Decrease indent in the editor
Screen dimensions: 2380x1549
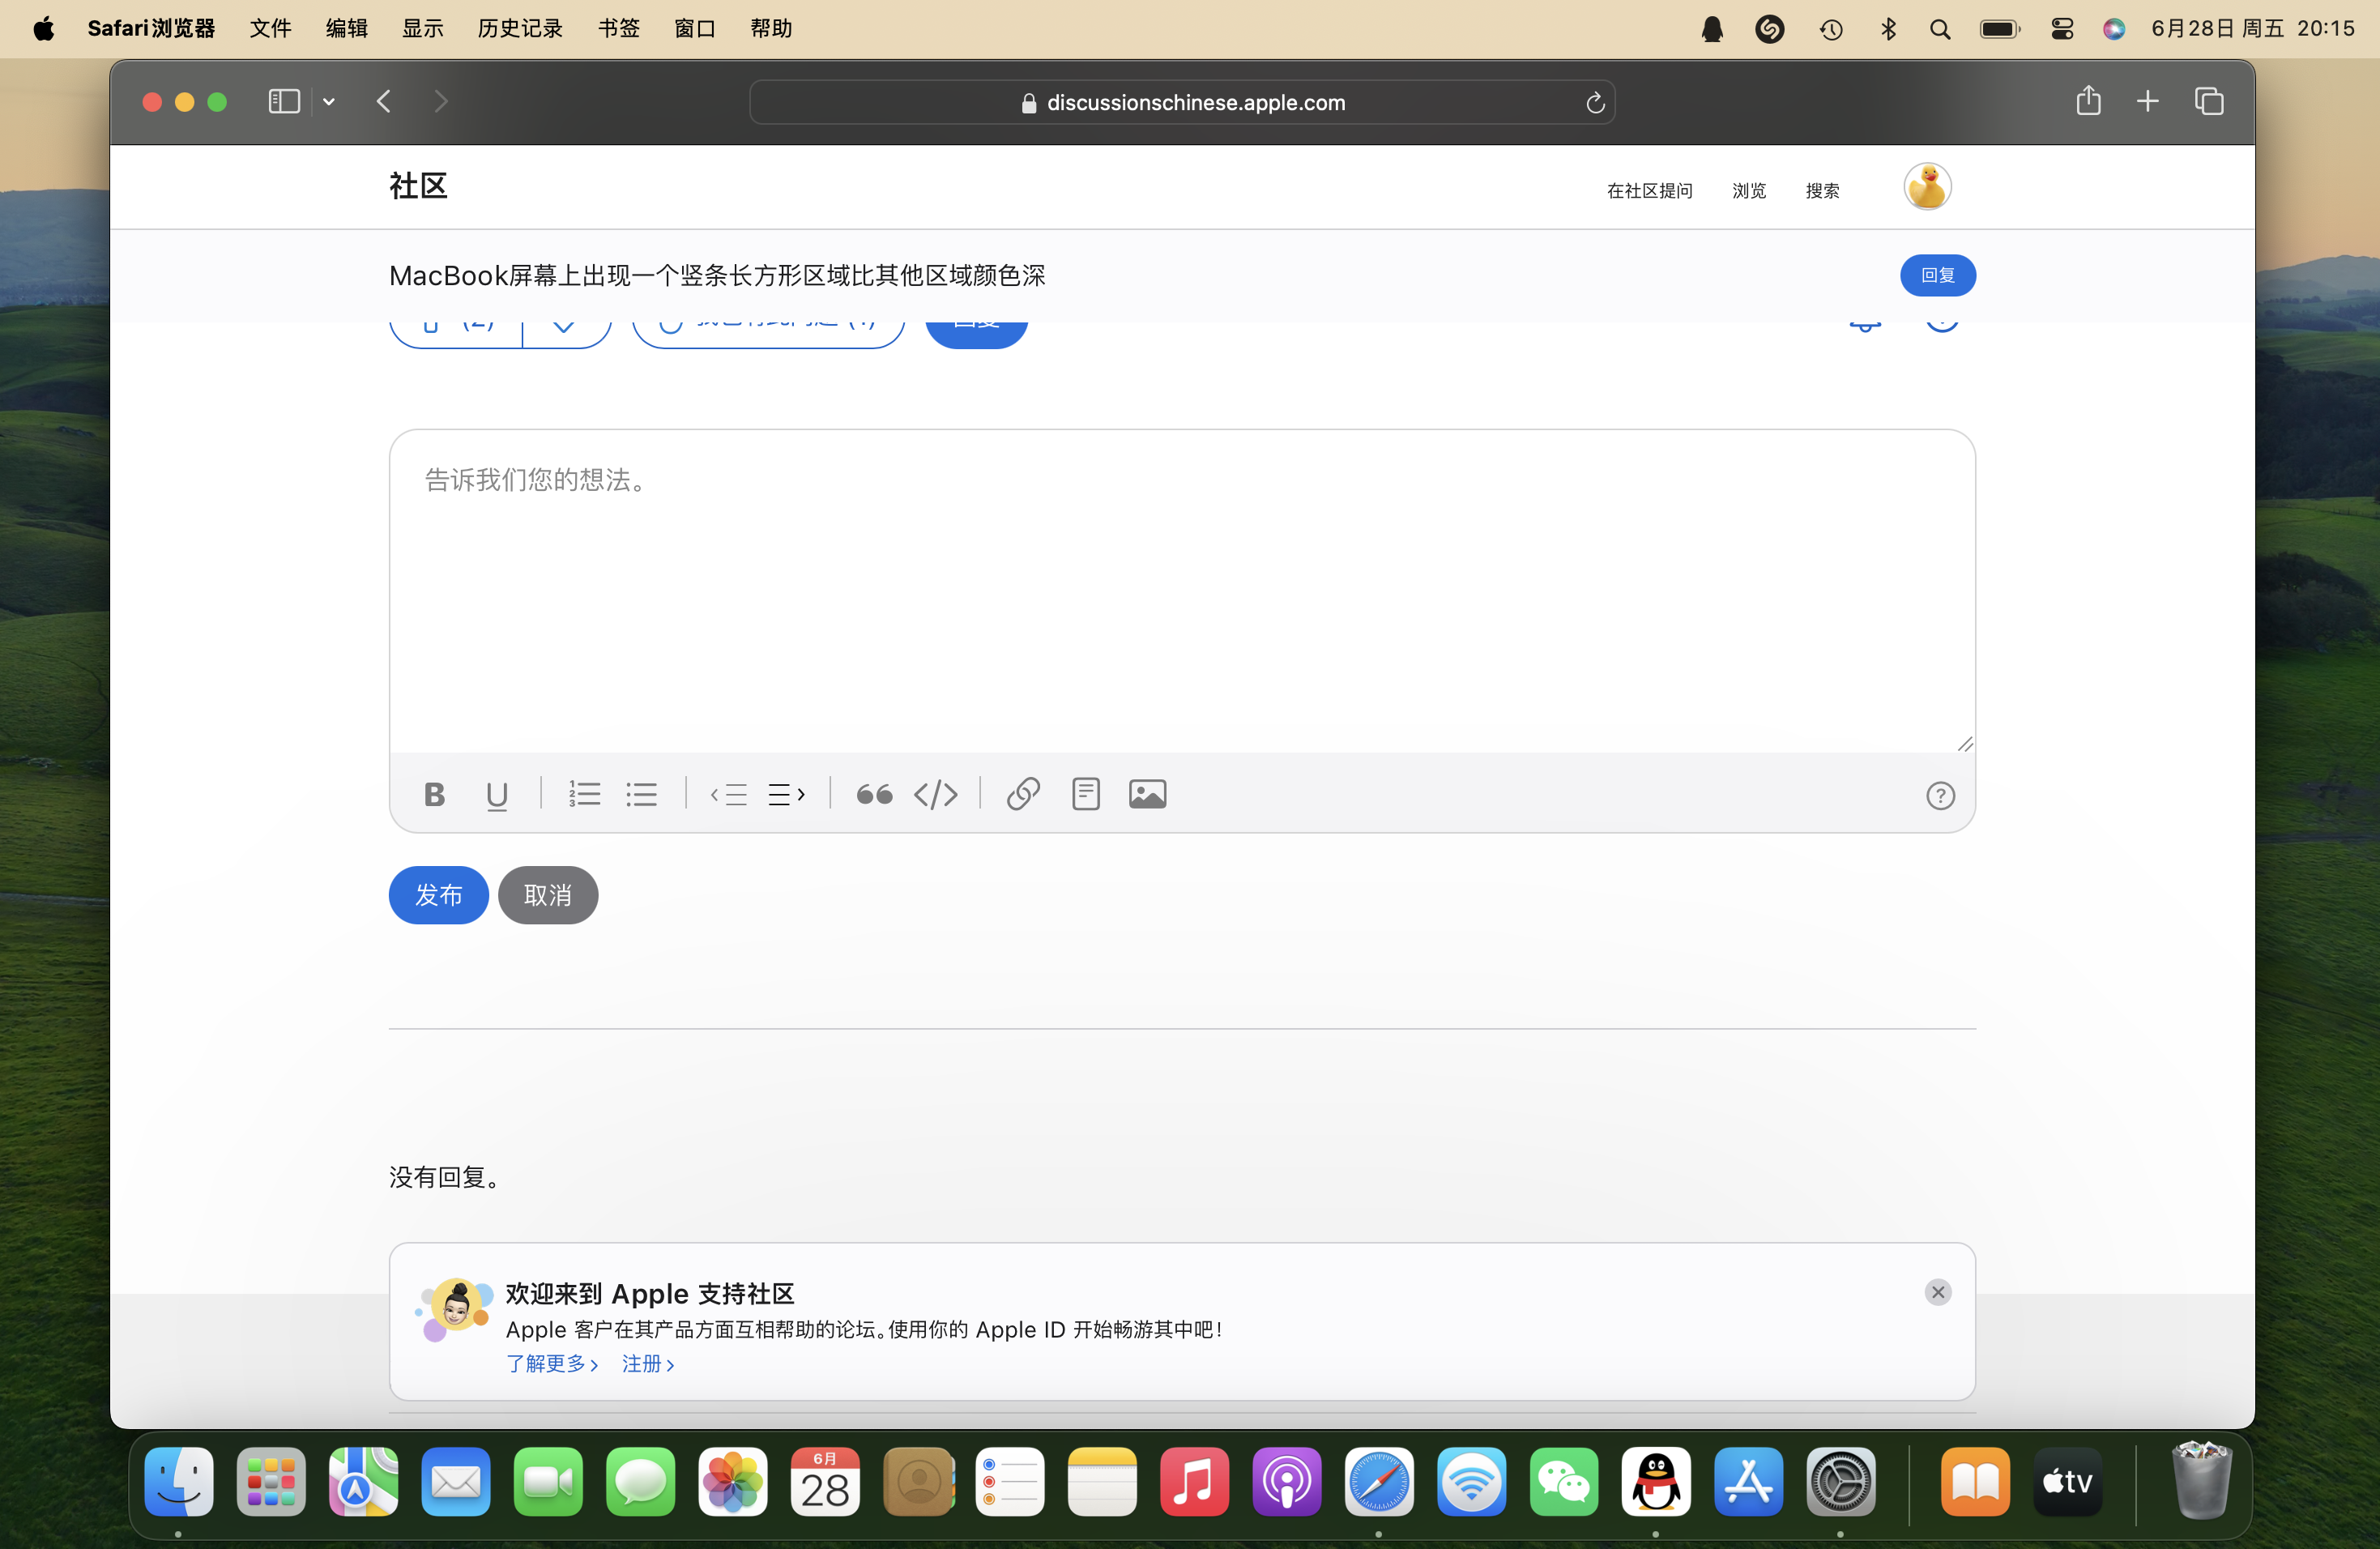(729, 796)
